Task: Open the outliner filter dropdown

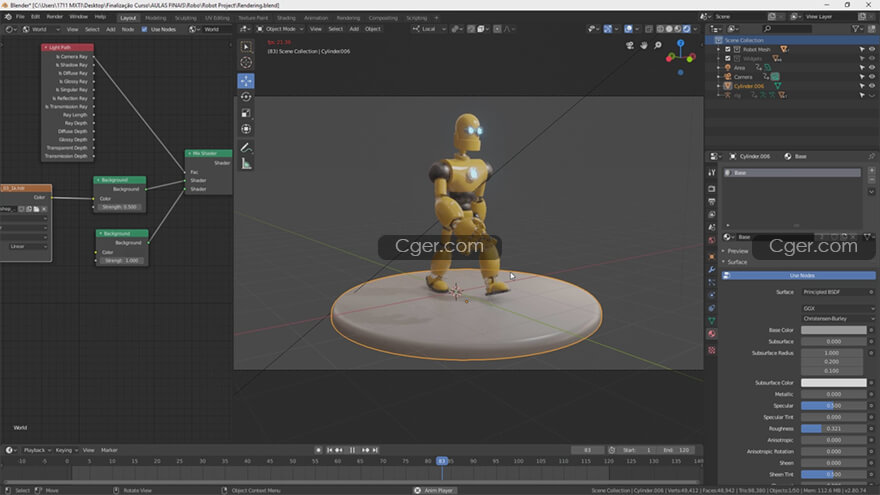Action: click(858, 29)
